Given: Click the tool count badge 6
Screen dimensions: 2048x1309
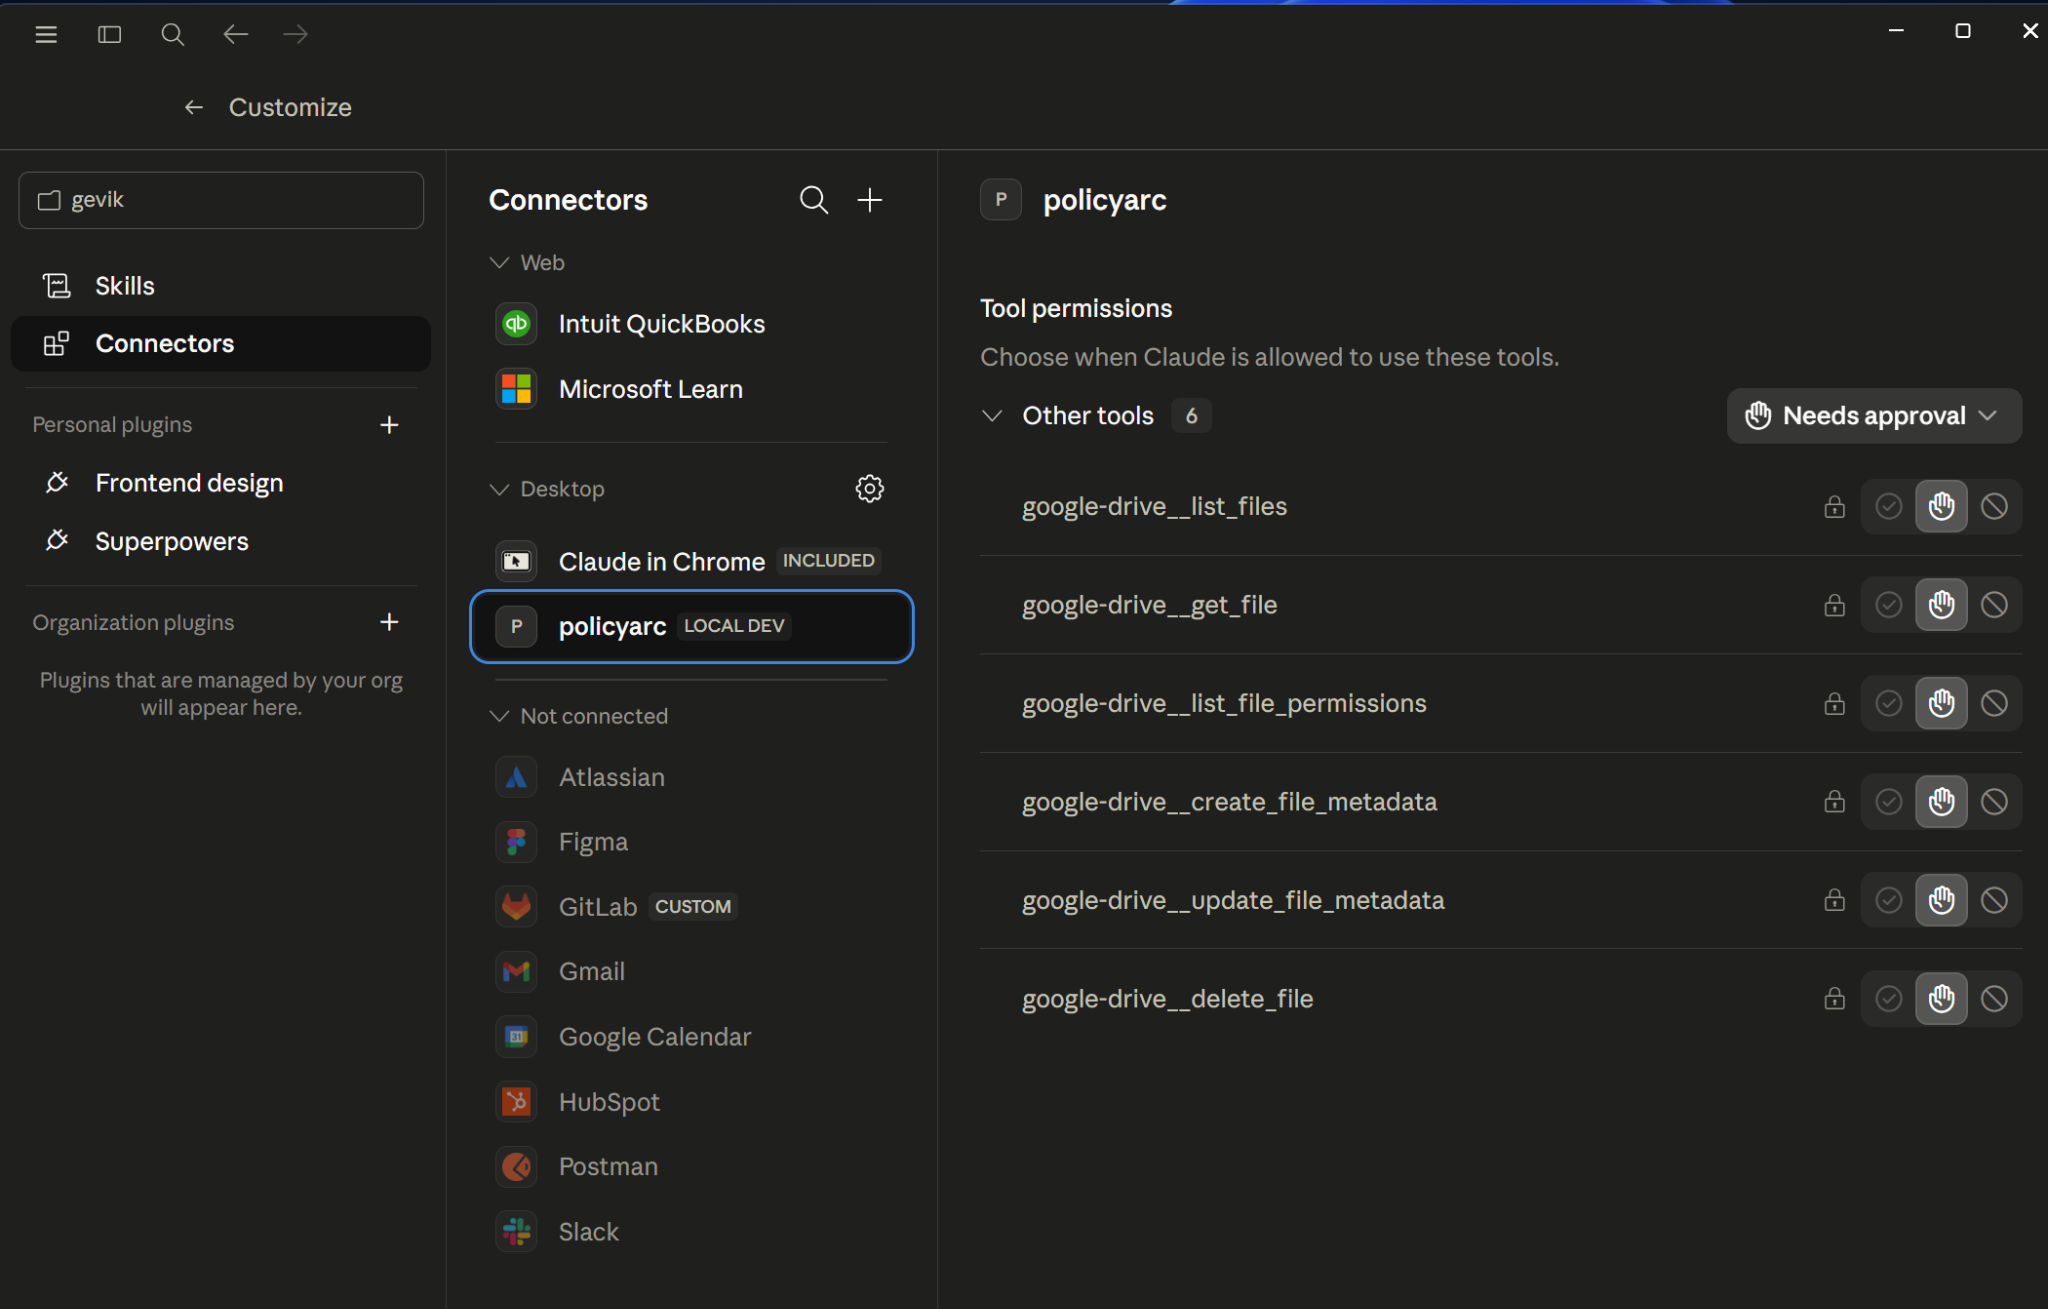Looking at the screenshot, I should click(1191, 416).
